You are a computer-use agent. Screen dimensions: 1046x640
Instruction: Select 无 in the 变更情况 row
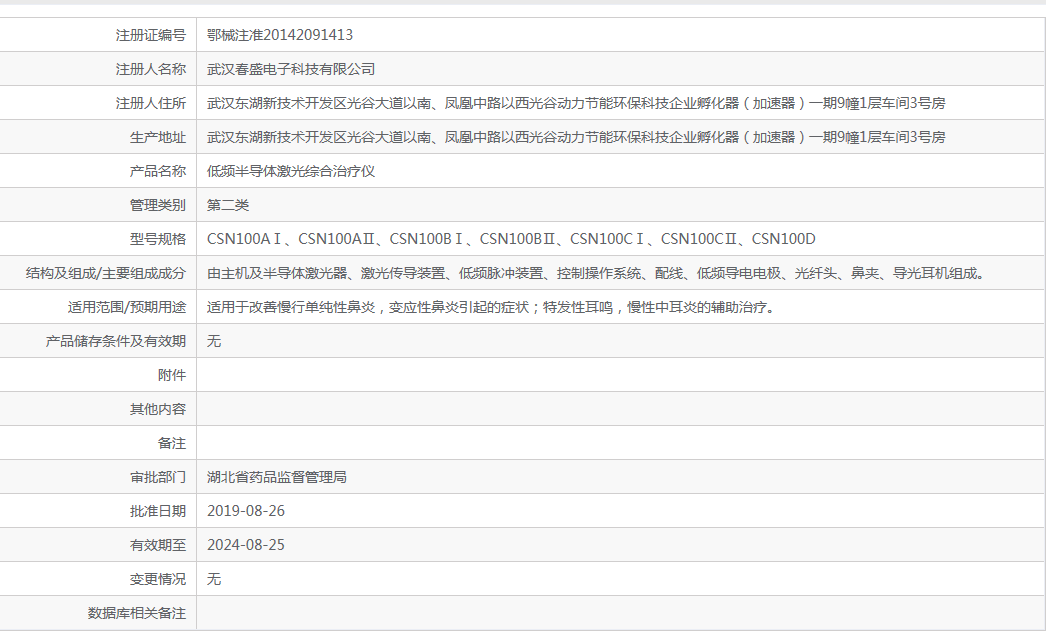tap(213, 580)
